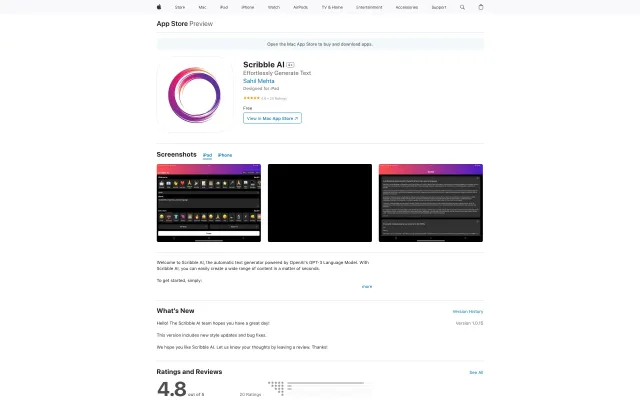This screenshot has height=400, width=640.
Task: Switch to the iPad screenshots tab
Action: coord(207,155)
